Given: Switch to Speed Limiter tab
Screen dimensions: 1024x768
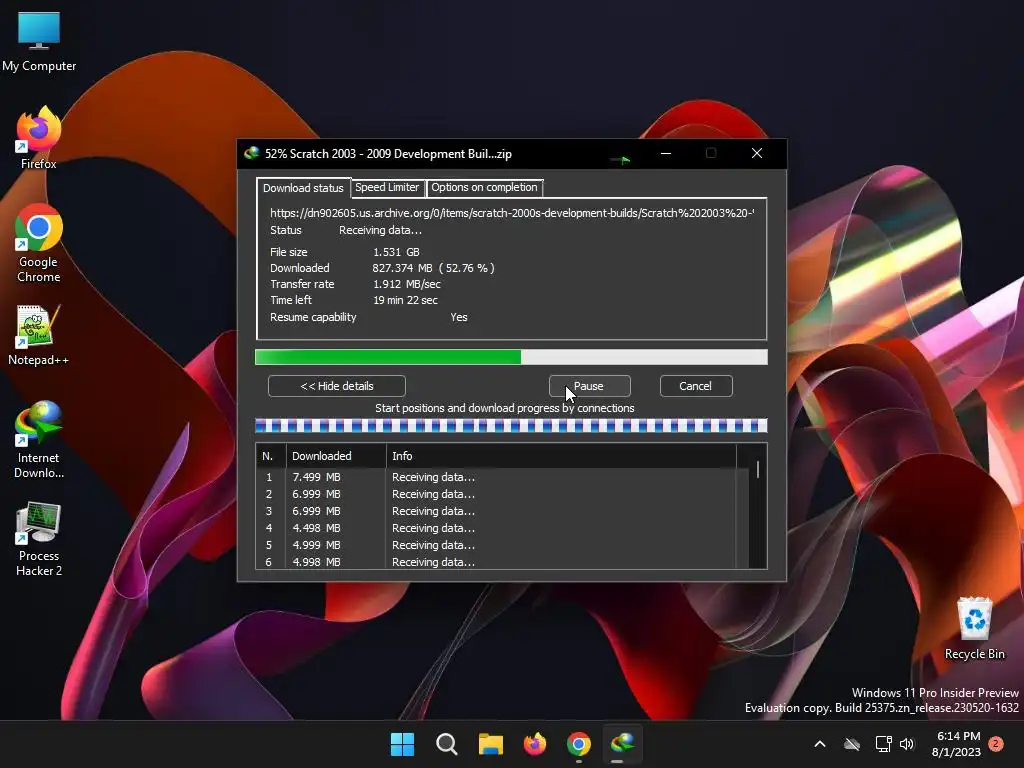Looking at the screenshot, I should point(387,187).
